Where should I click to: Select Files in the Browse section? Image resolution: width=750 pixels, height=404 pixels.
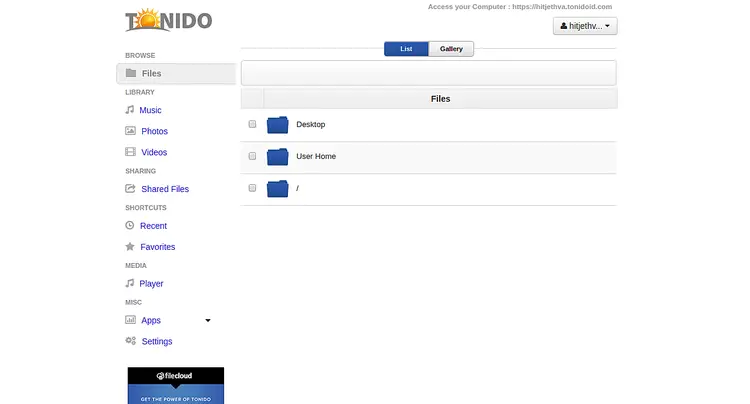pyautogui.click(x=176, y=73)
